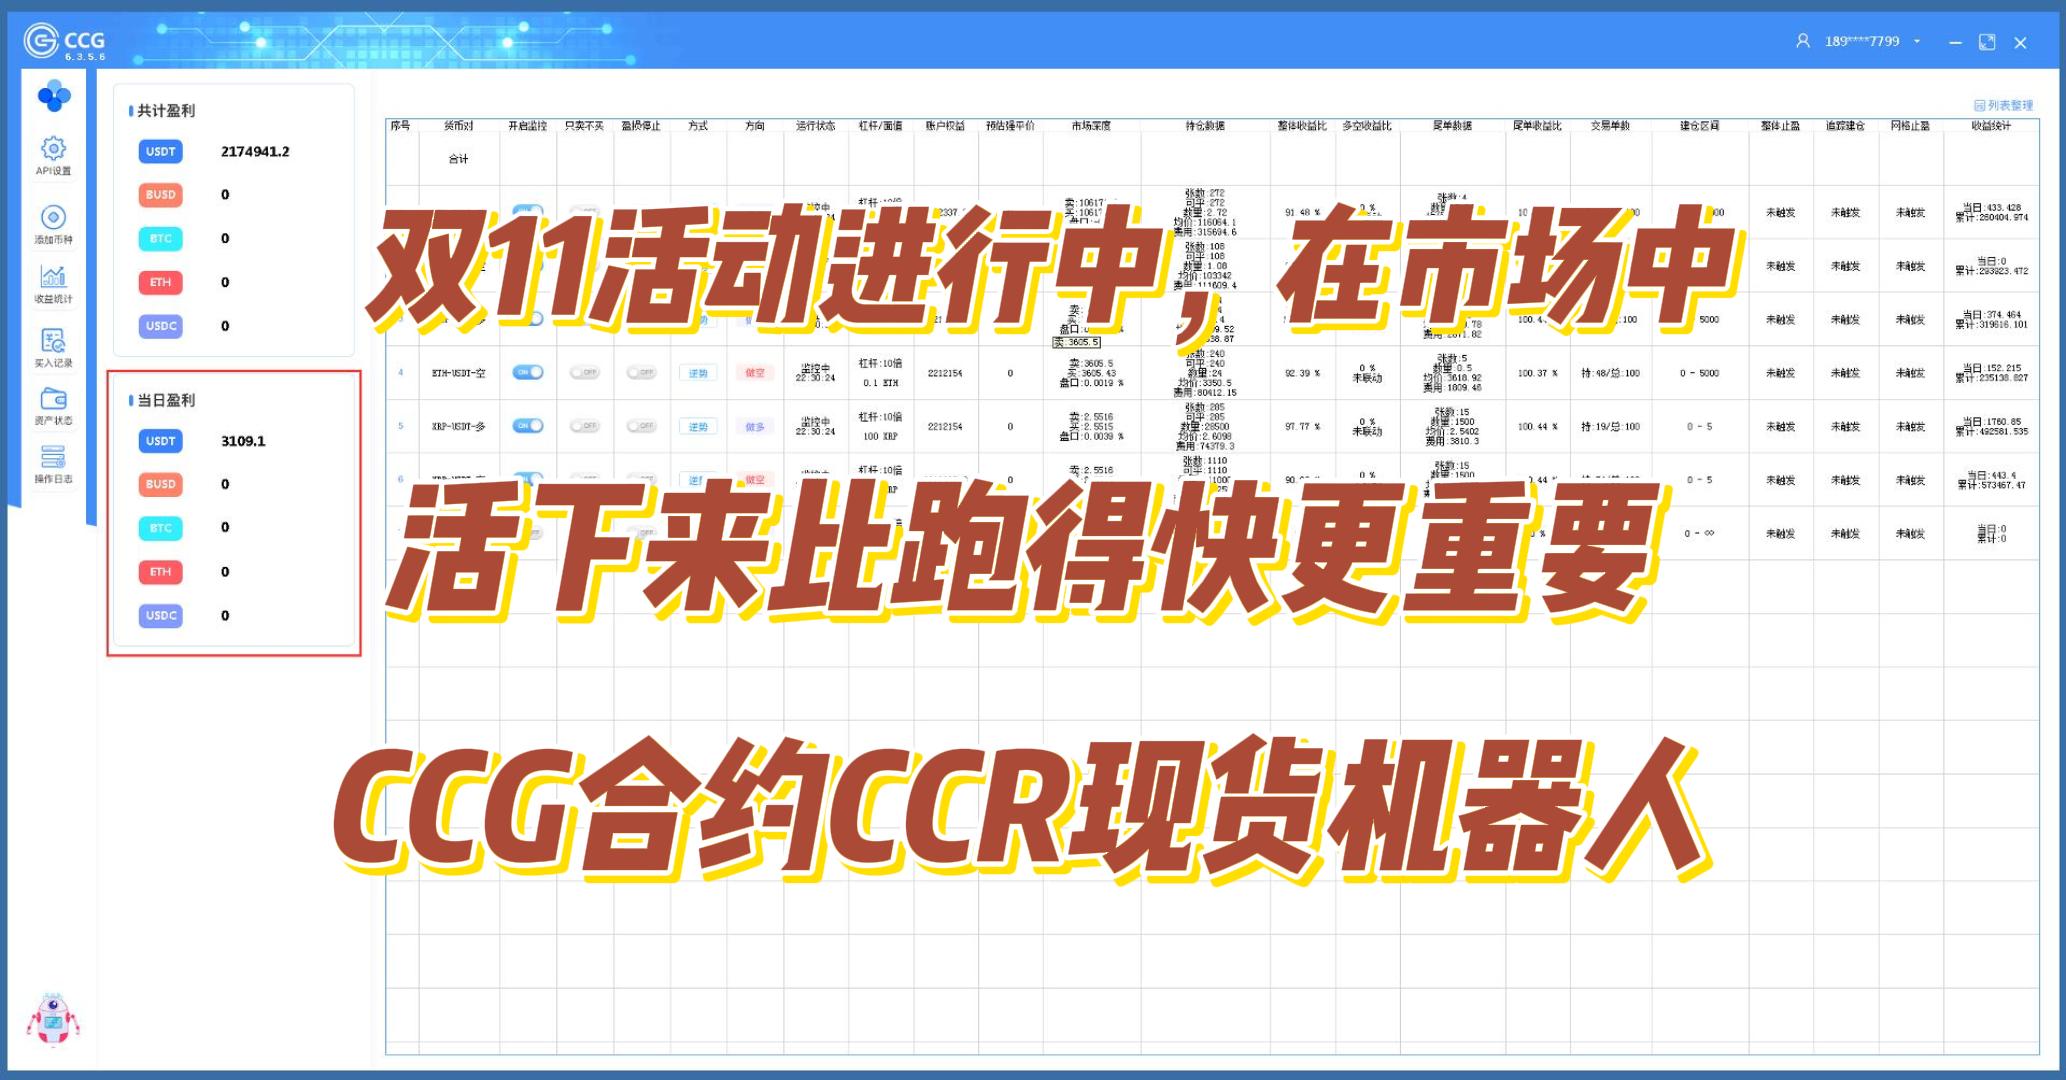
Task: Click the 添加币种 add coin icon
Action: (x=53, y=218)
